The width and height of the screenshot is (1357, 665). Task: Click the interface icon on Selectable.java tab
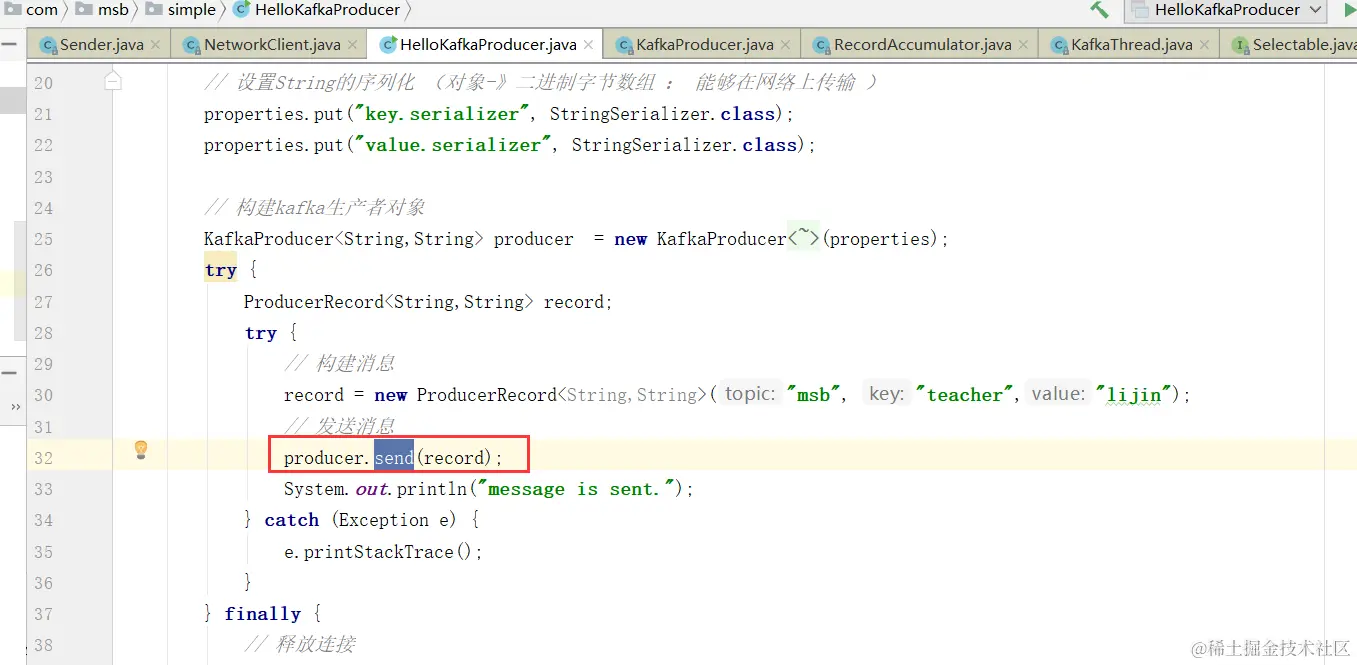(x=1241, y=45)
